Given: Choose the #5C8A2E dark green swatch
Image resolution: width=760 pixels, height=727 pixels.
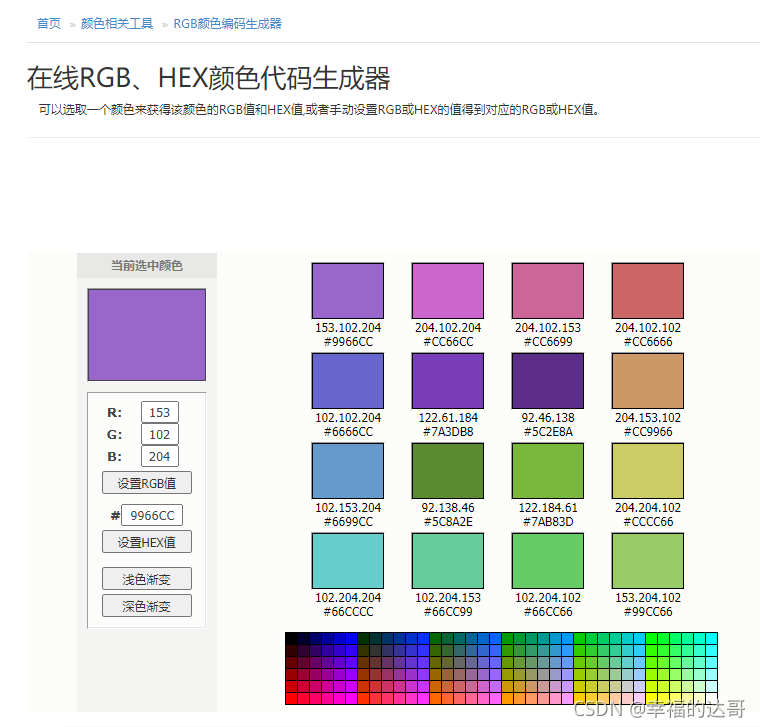Looking at the screenshot, I should click(447, 471).
